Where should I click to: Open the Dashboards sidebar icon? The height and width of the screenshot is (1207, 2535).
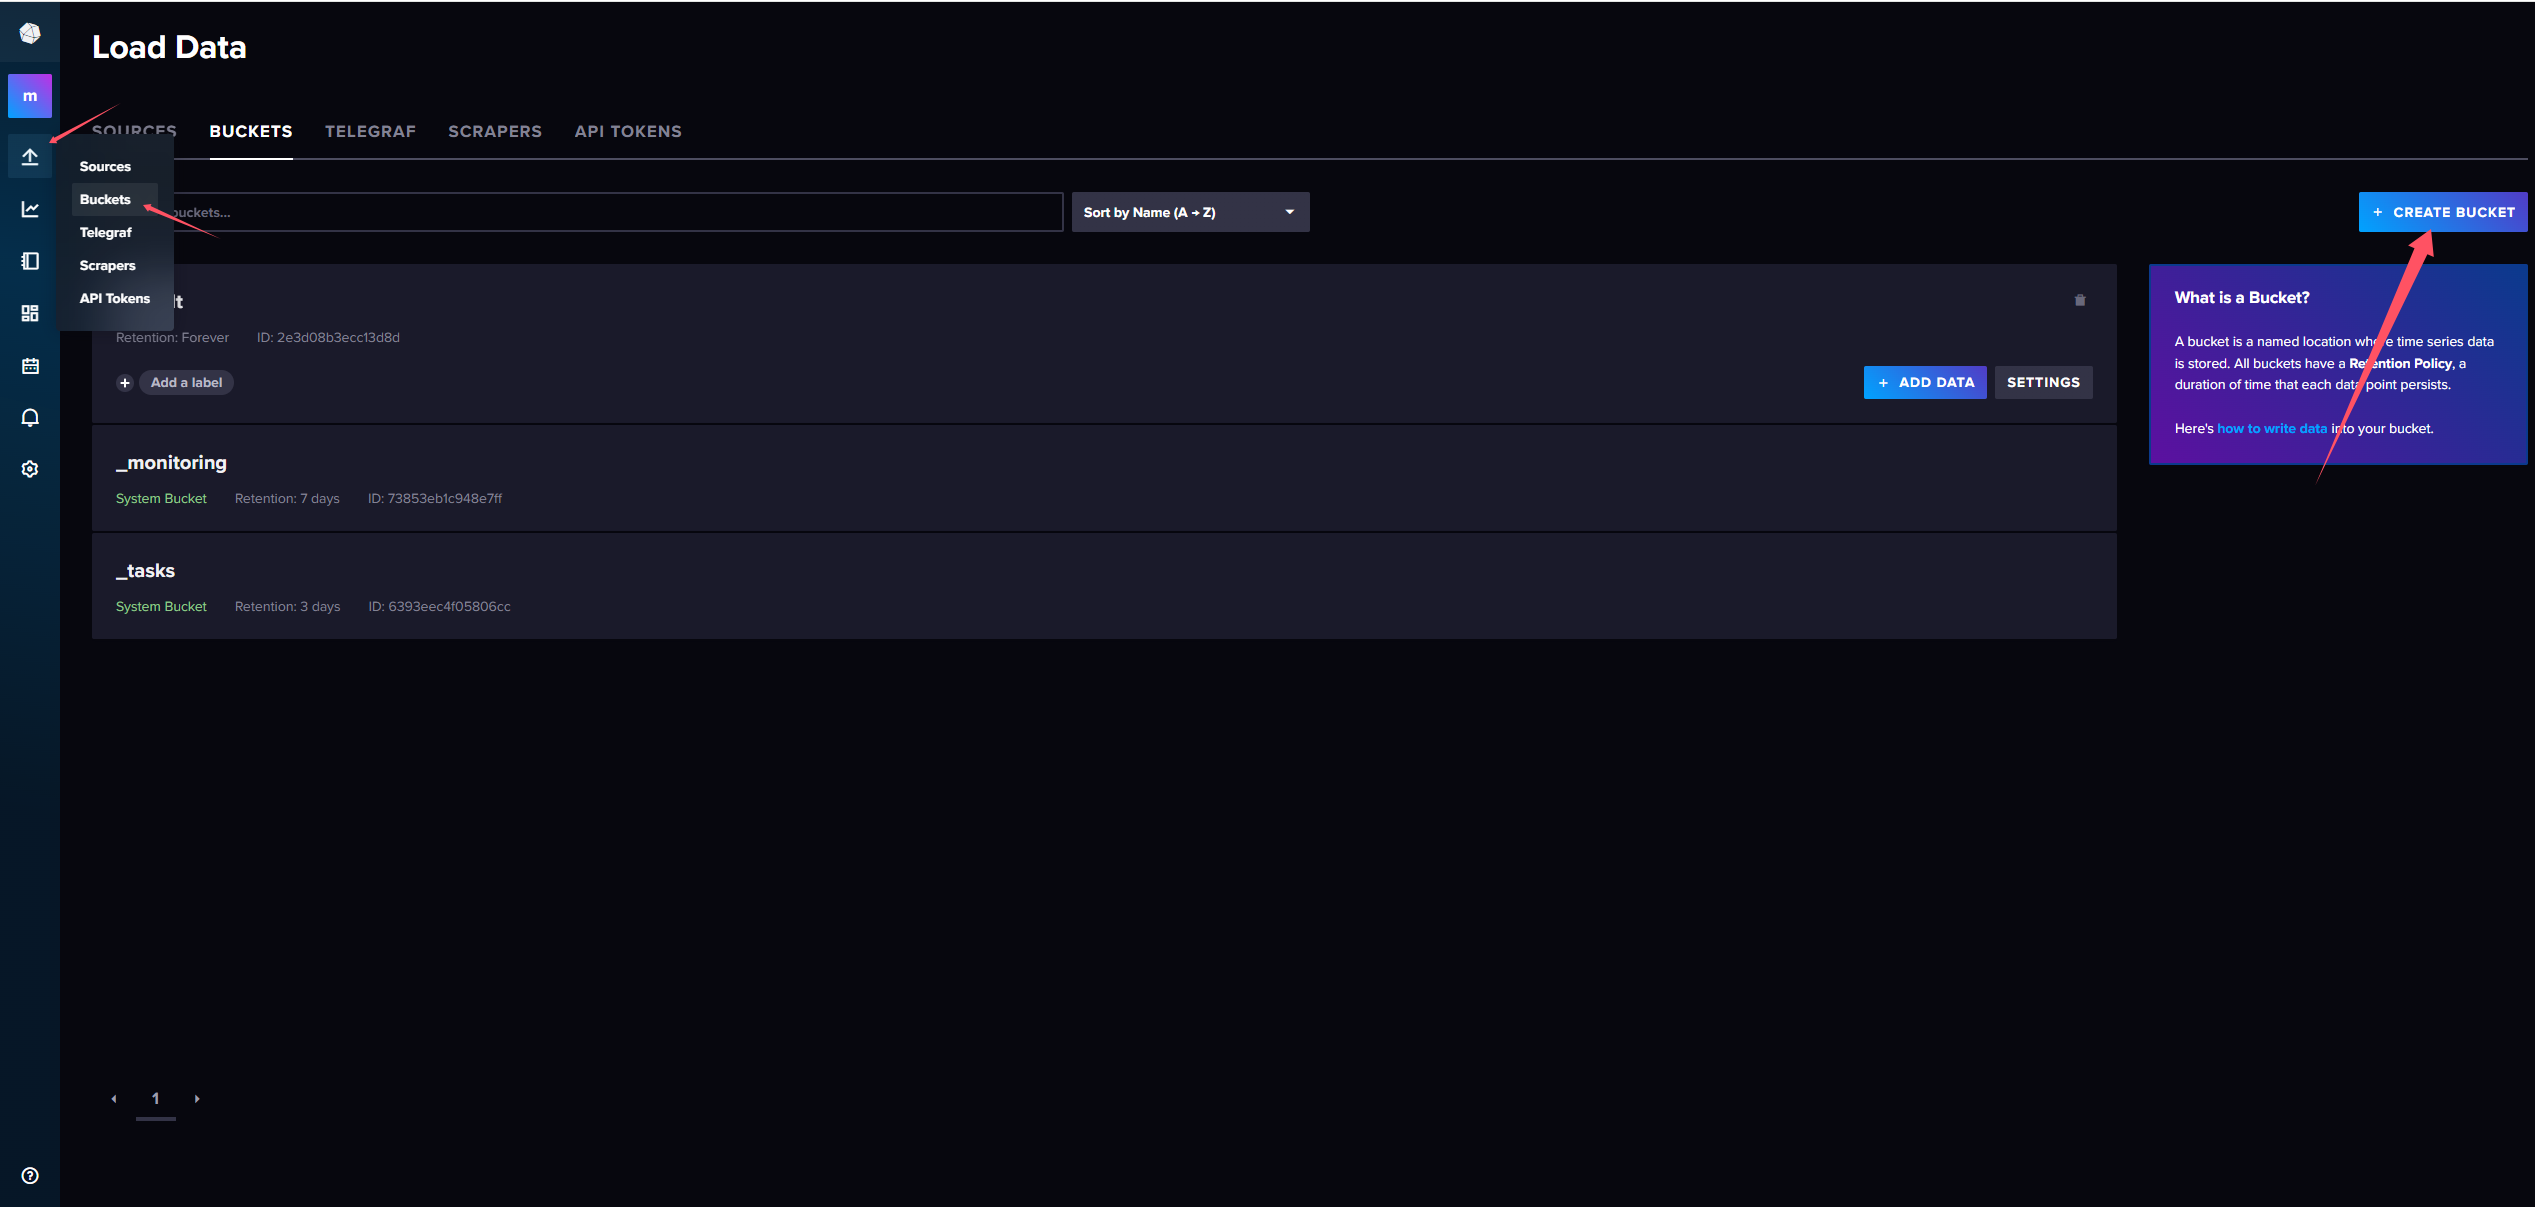coord(30,313)
